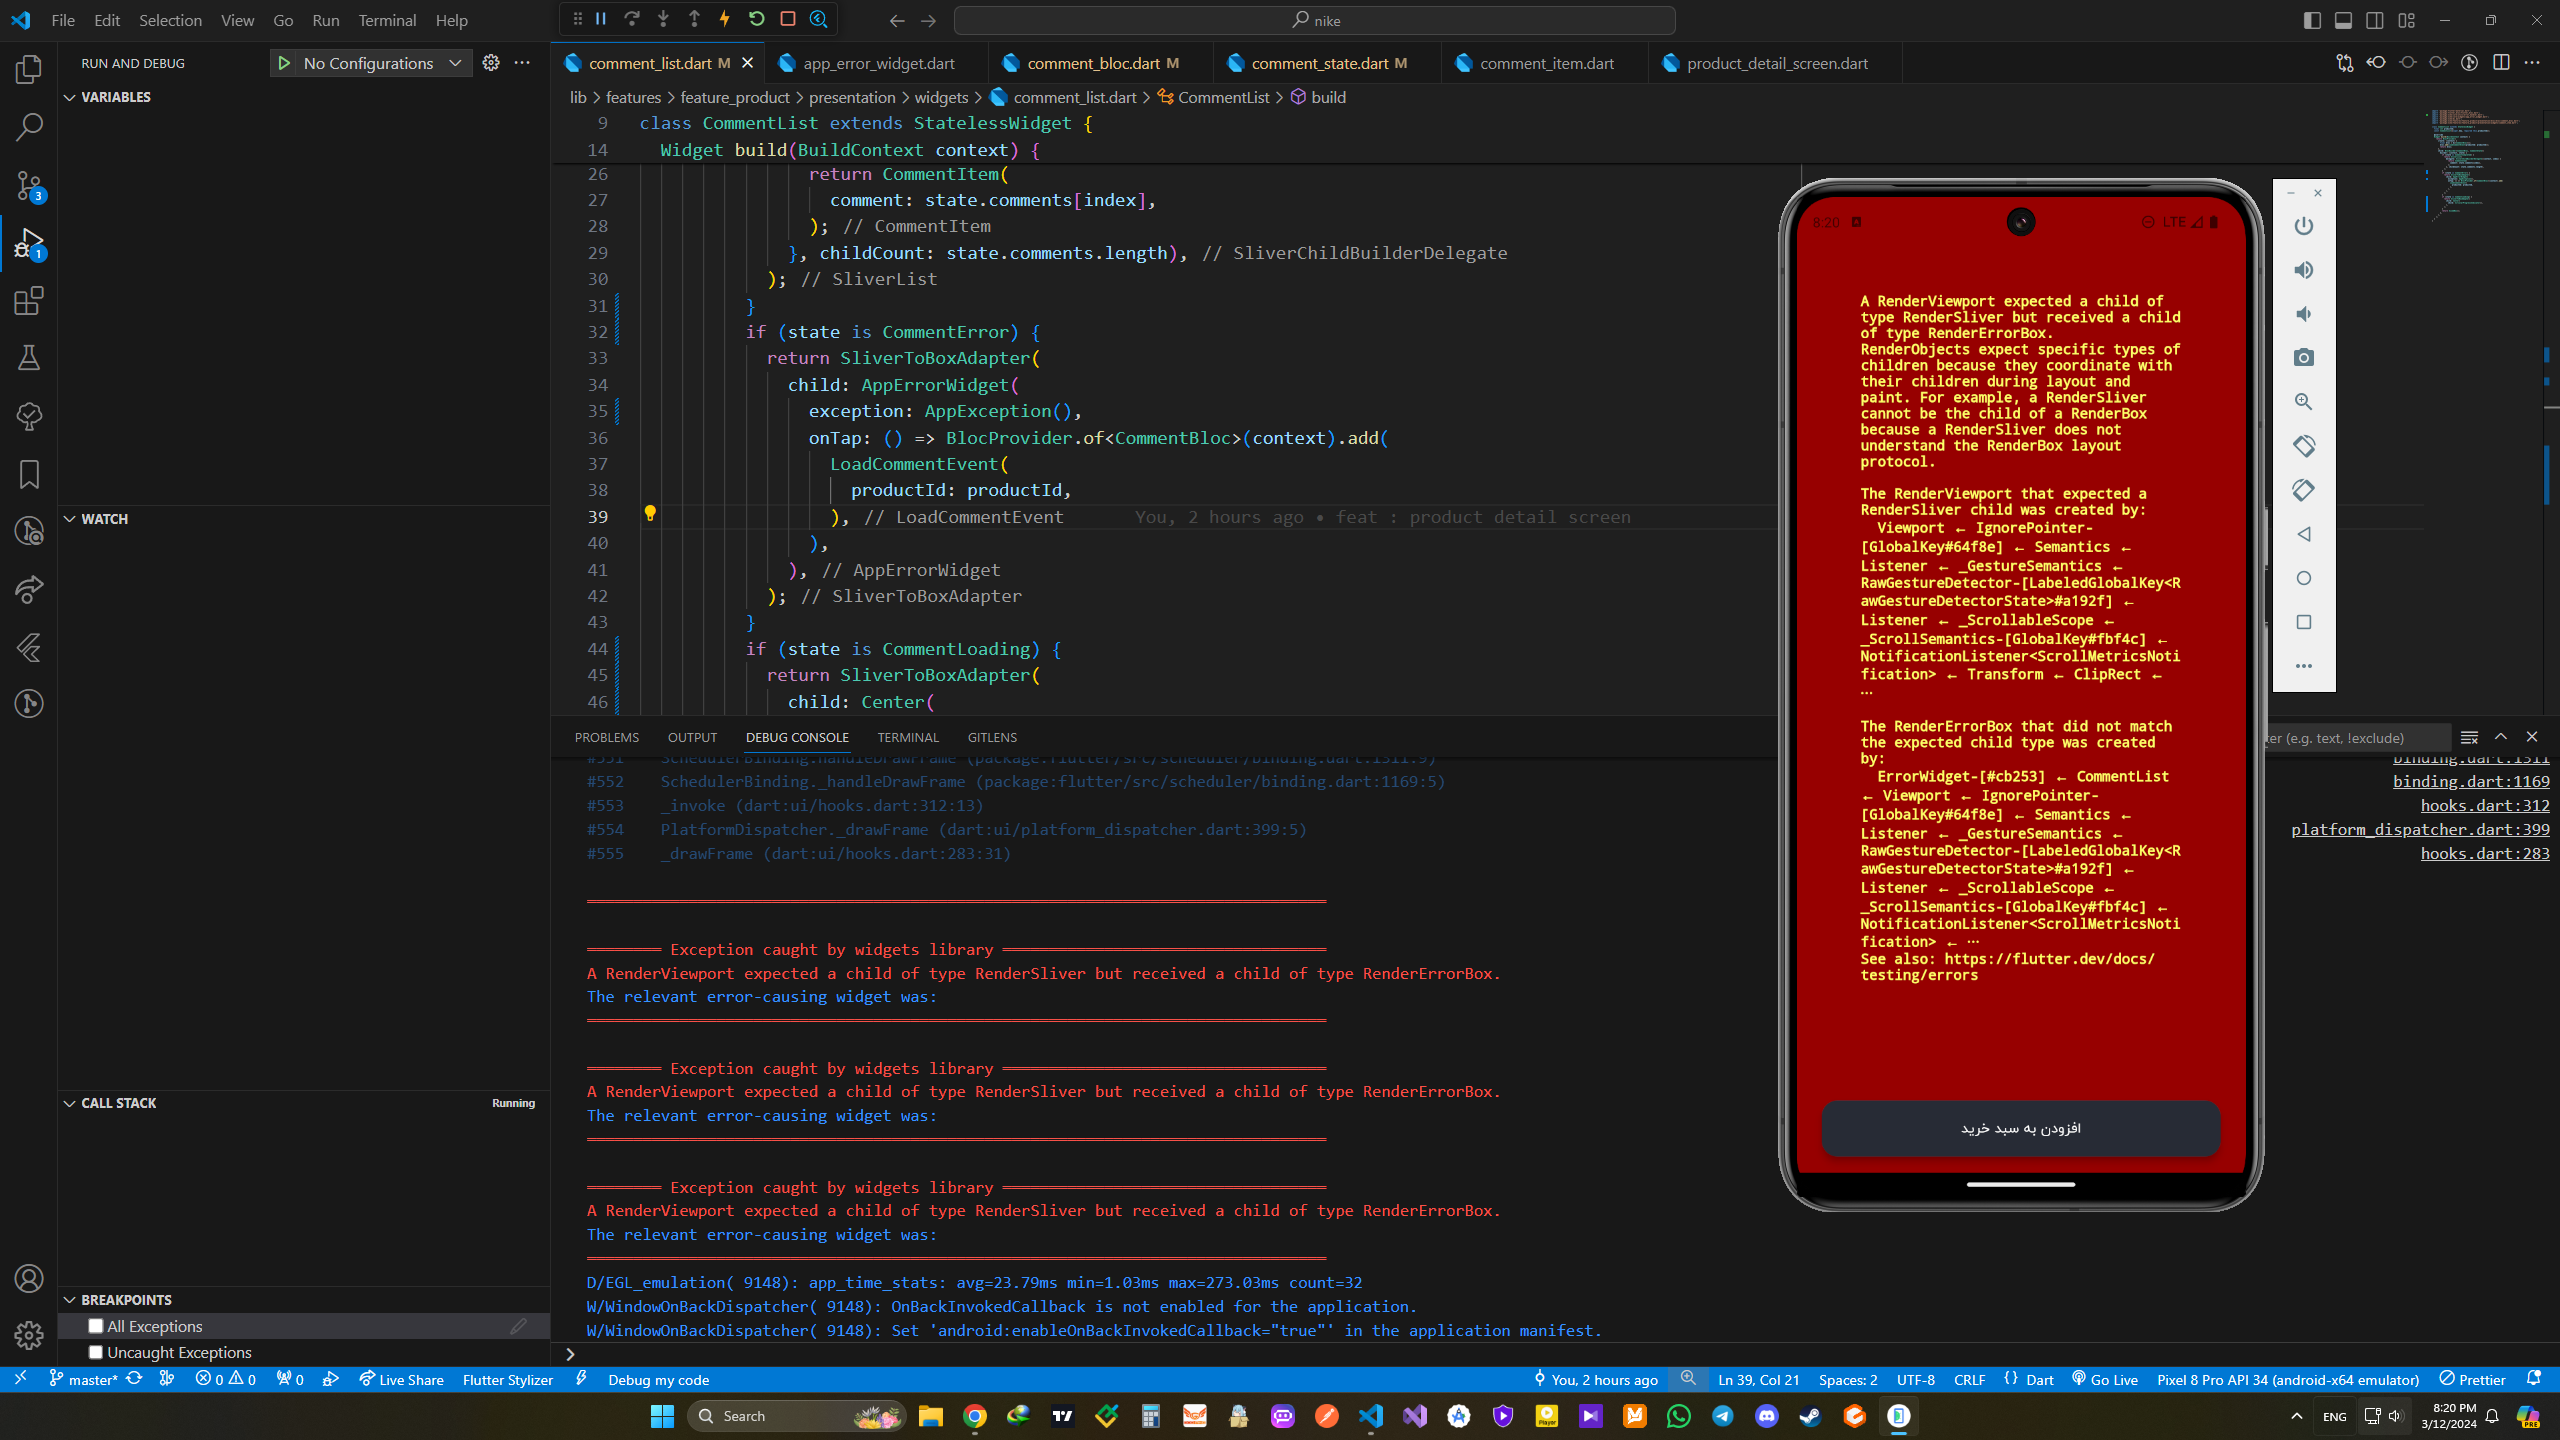Switch to product_detail_screen.dart tab
Image resolution: width=2560 pixels, height=1440 pixels.
[1777, 63]
